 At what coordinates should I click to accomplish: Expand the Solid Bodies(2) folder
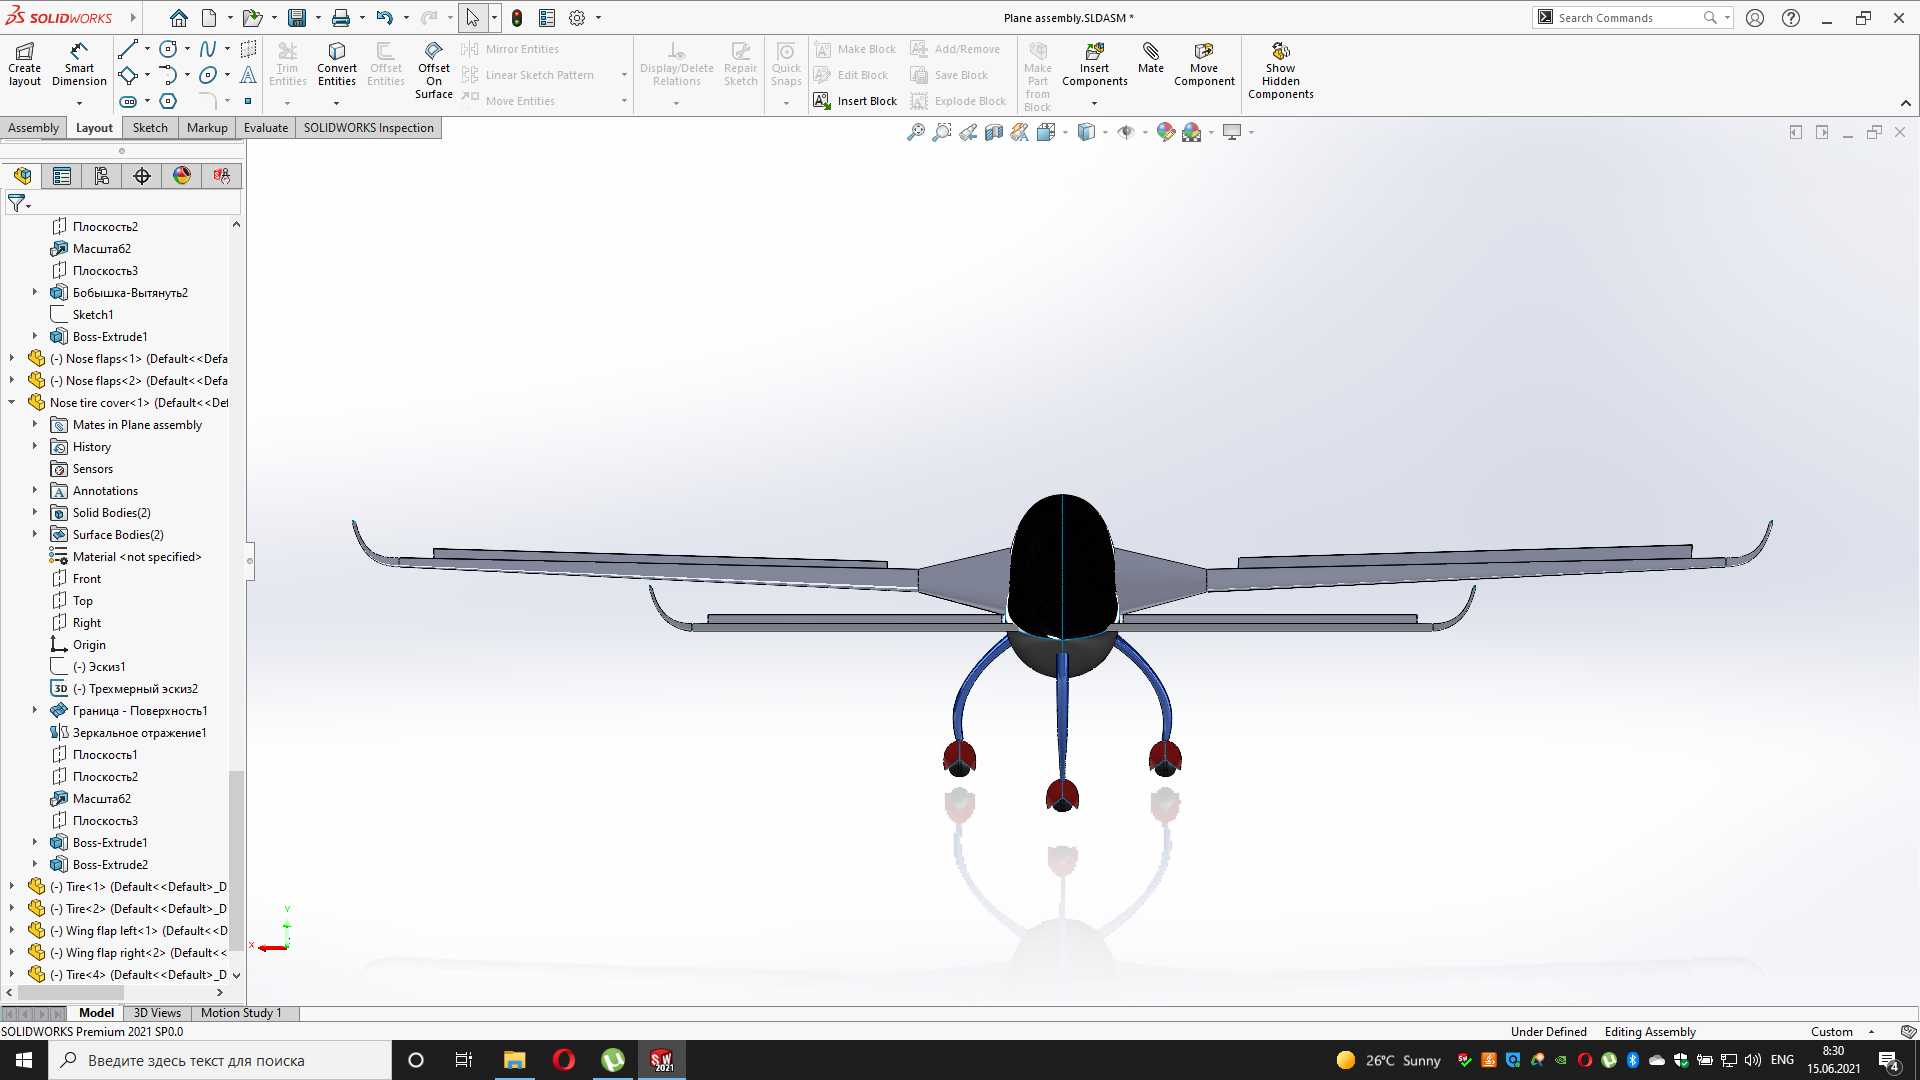35,513
